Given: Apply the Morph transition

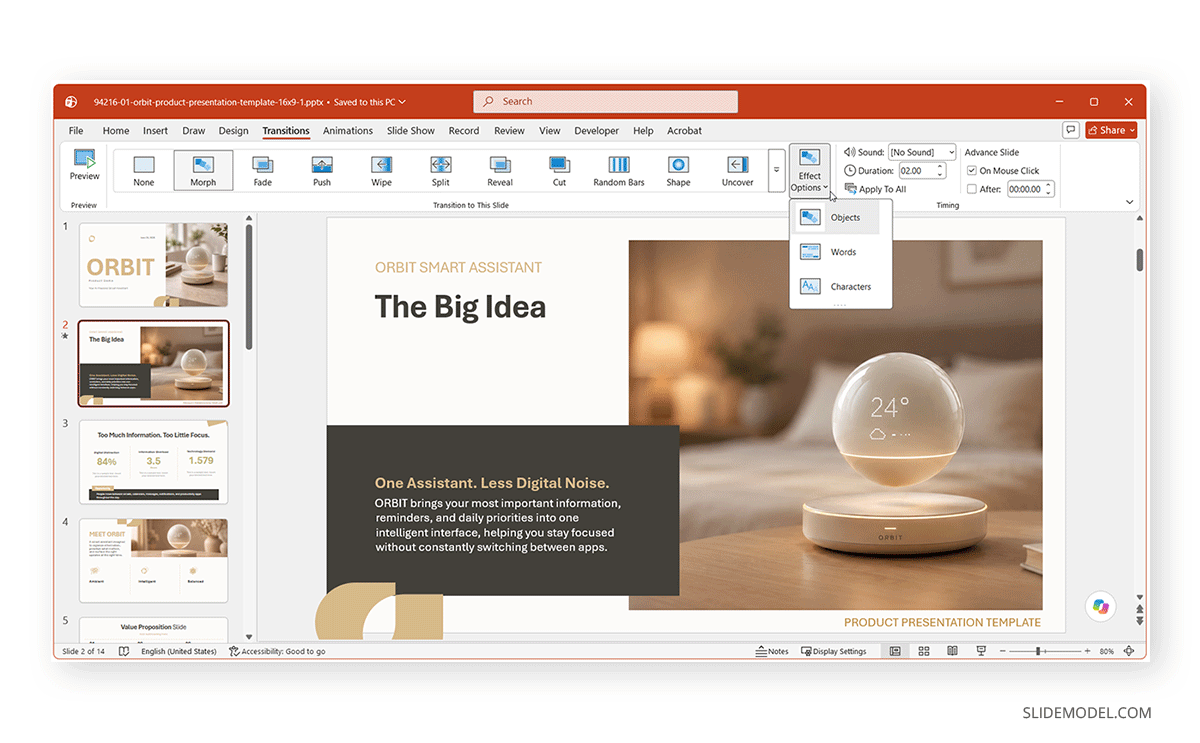Looking at the screenshot, I should point(203,170).
